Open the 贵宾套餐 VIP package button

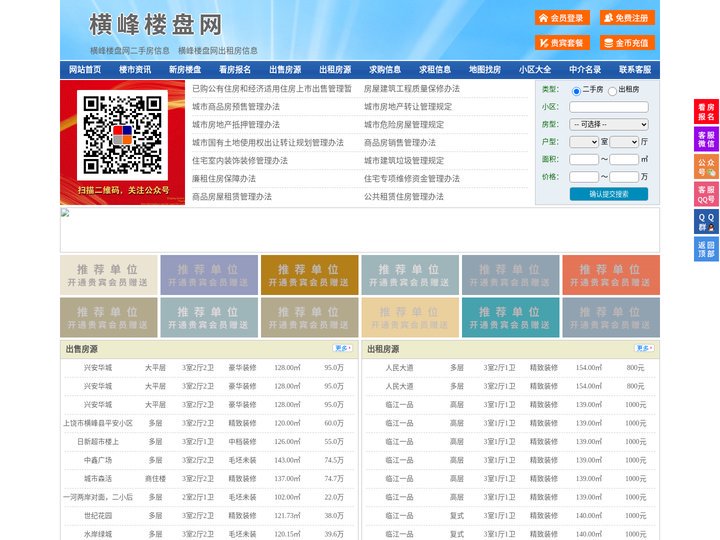click(x=562, y=43)
